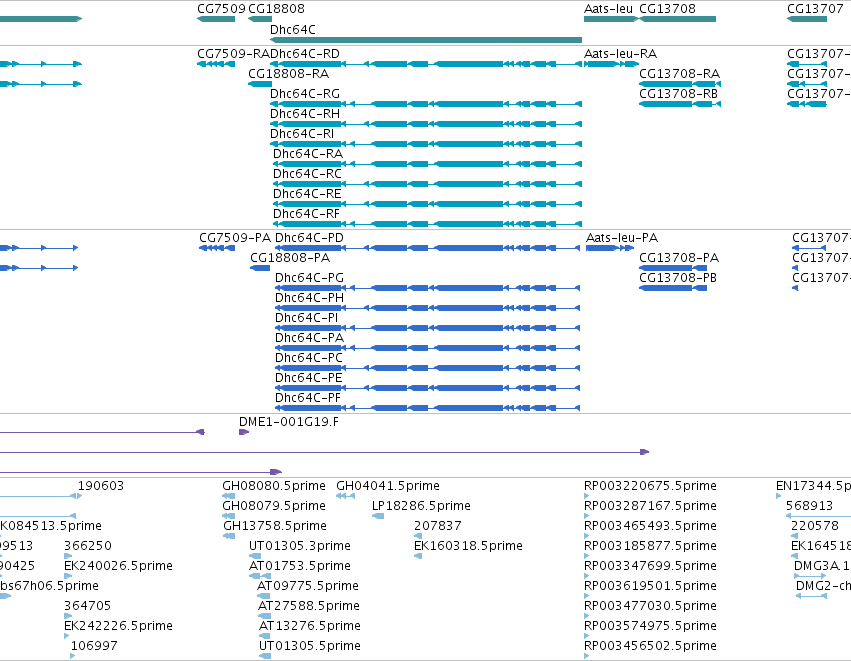Open the CG18808-PA protein label

290,258
